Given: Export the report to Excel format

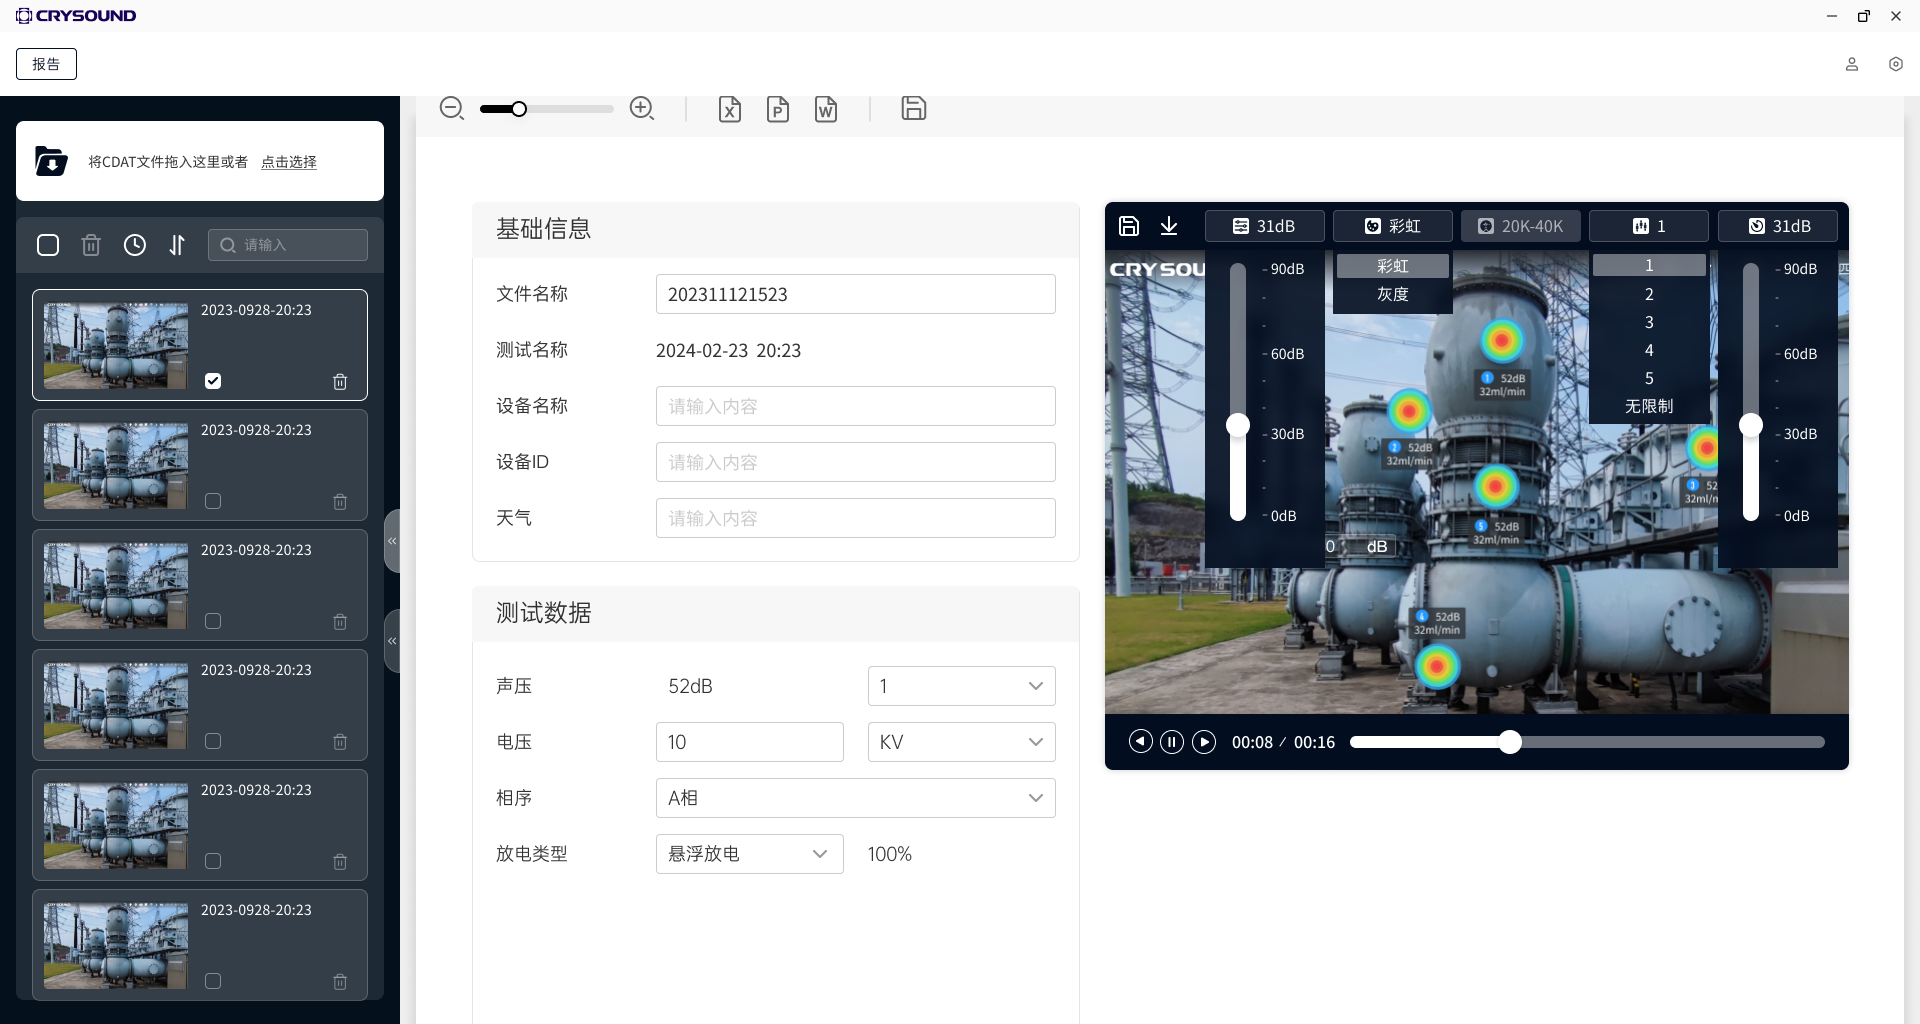Looking at the screenshot, I should coord(730,109).
